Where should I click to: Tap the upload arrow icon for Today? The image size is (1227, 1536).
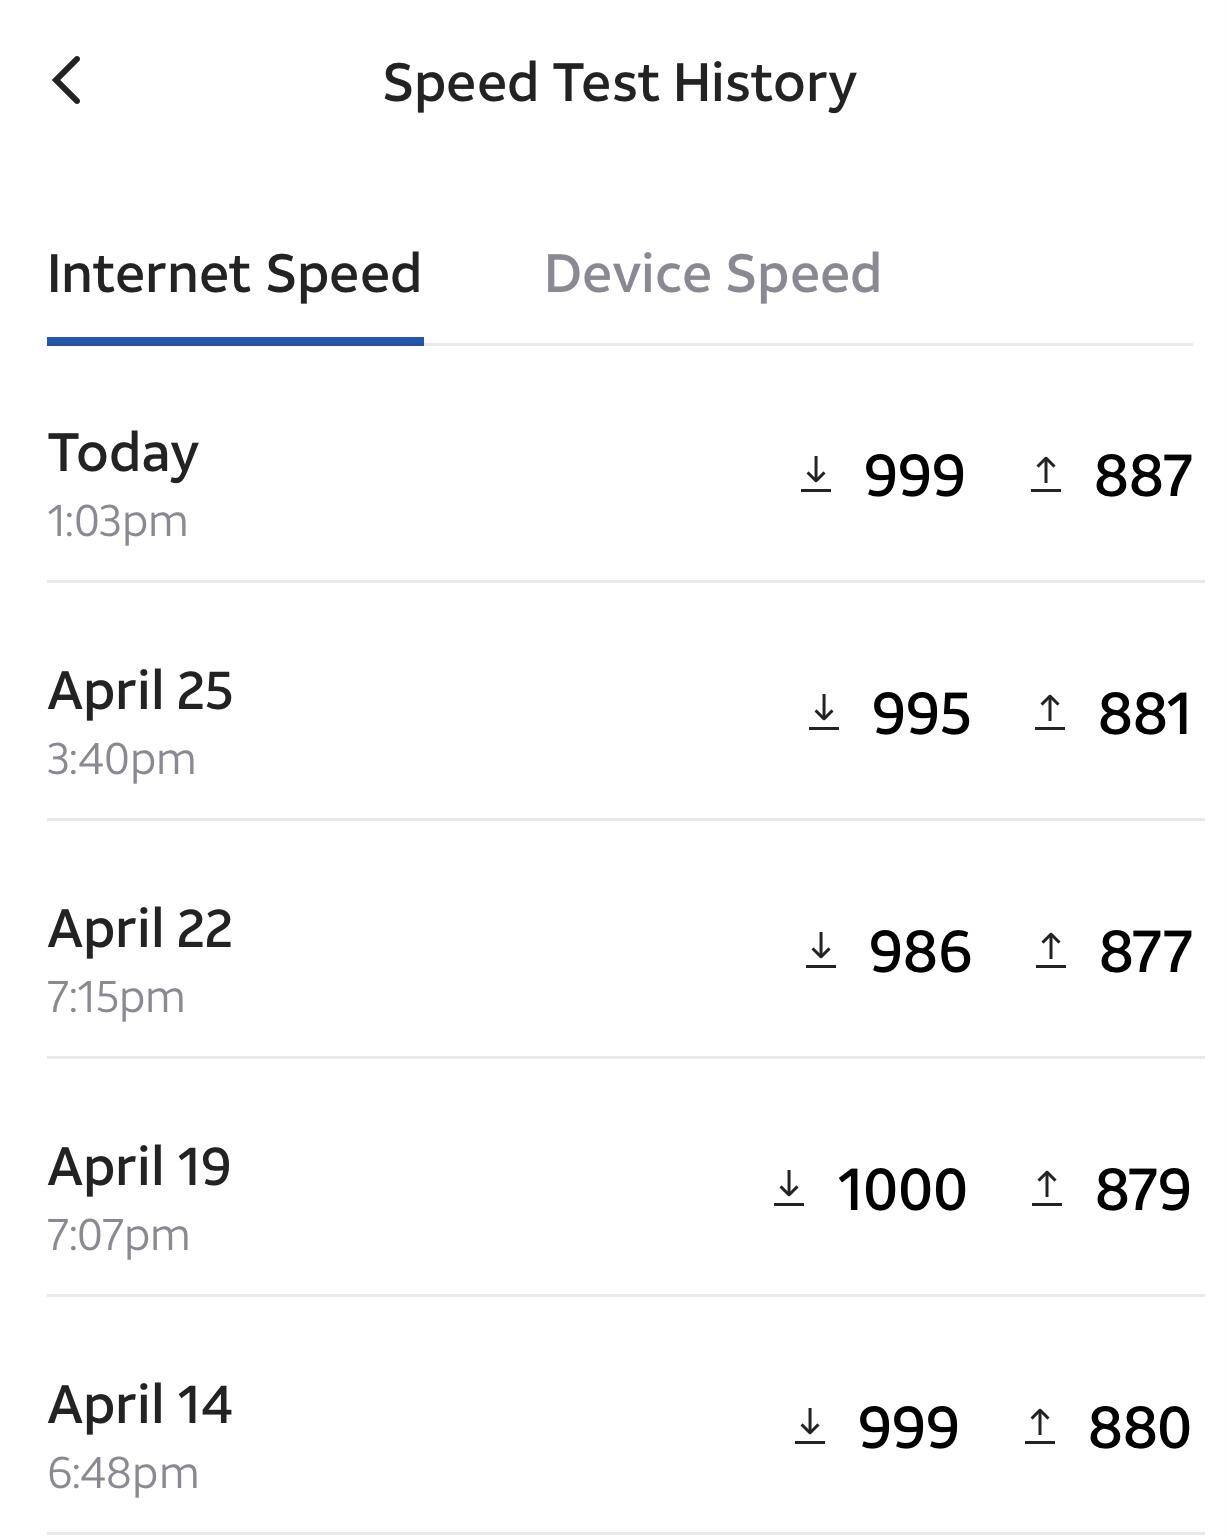pyautogui.click(x=1045, y=474)
